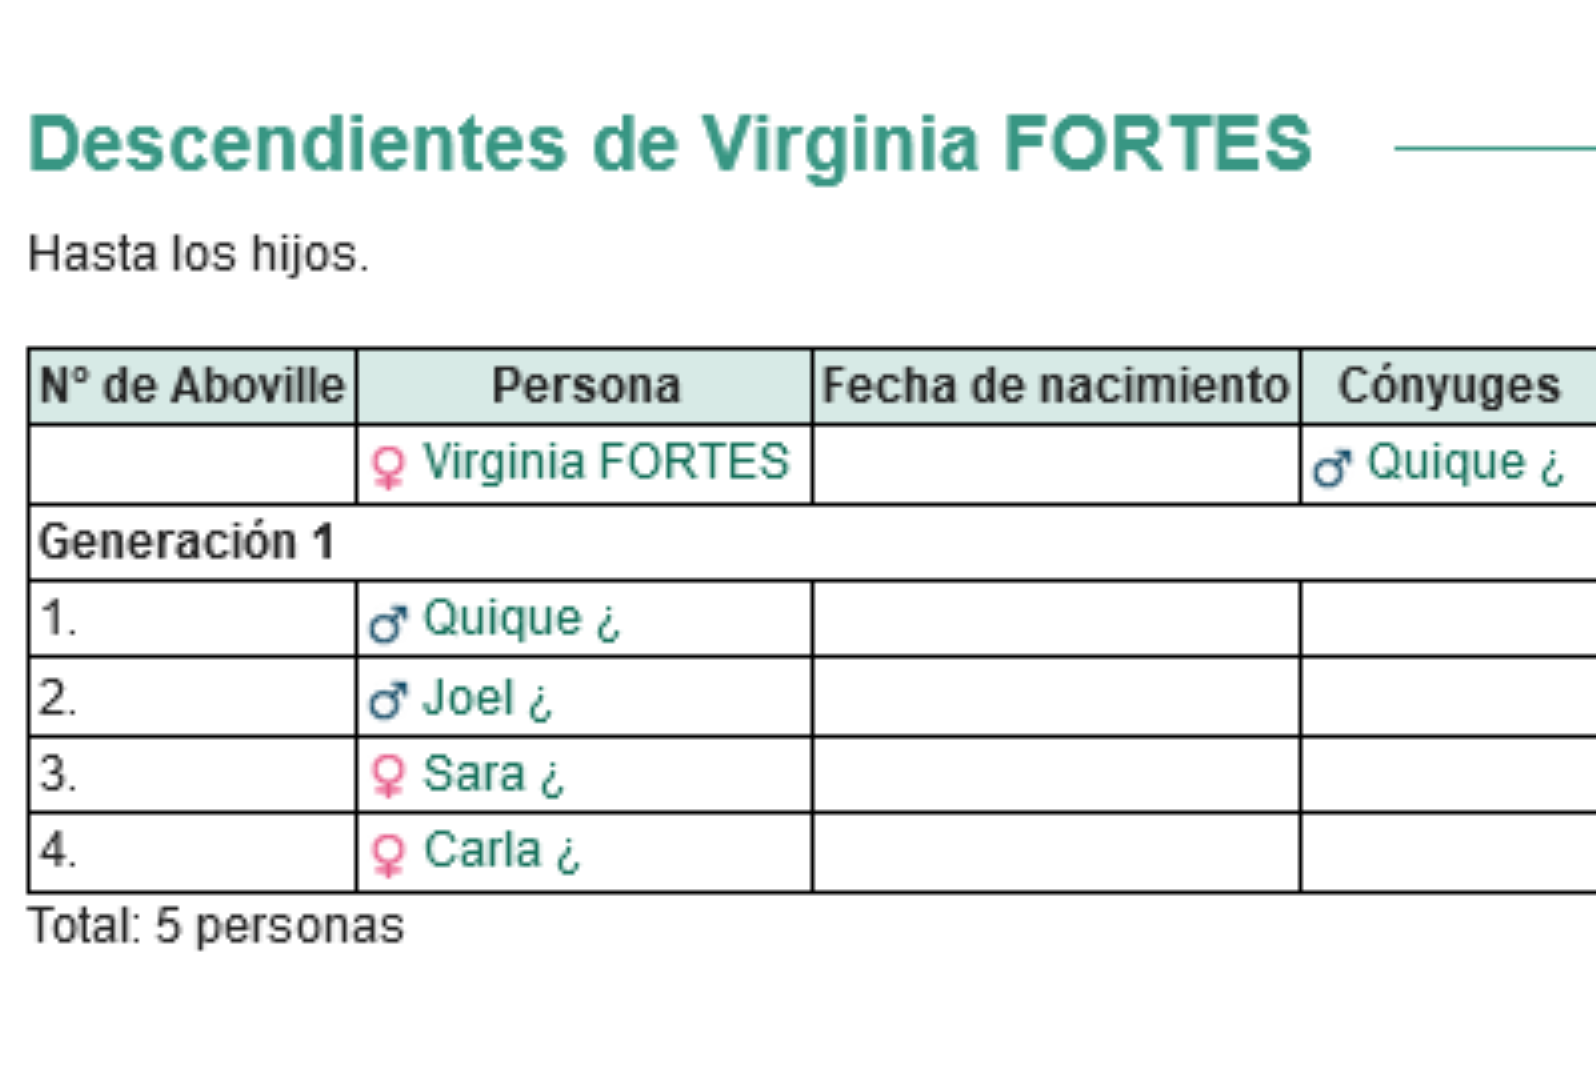Click the female icon beside Carla
Image resolution: width=1596 pixels, height=1076 pixels.
click(x=388, y=854)
